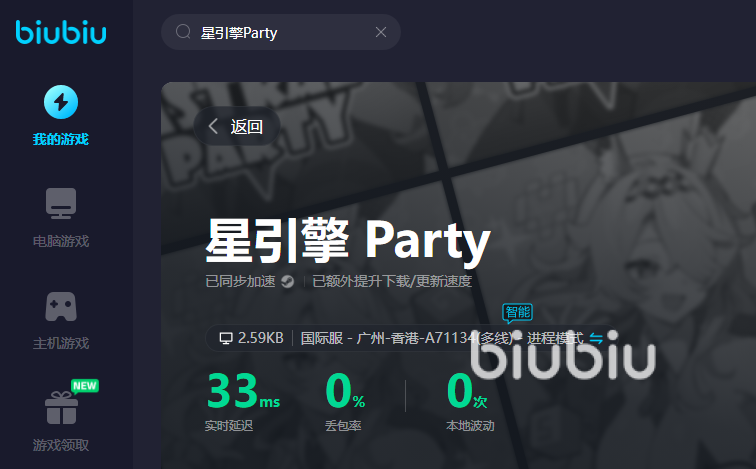
Task: Click the monitor icon beside 2.59KB
Action: click(226, 338)
